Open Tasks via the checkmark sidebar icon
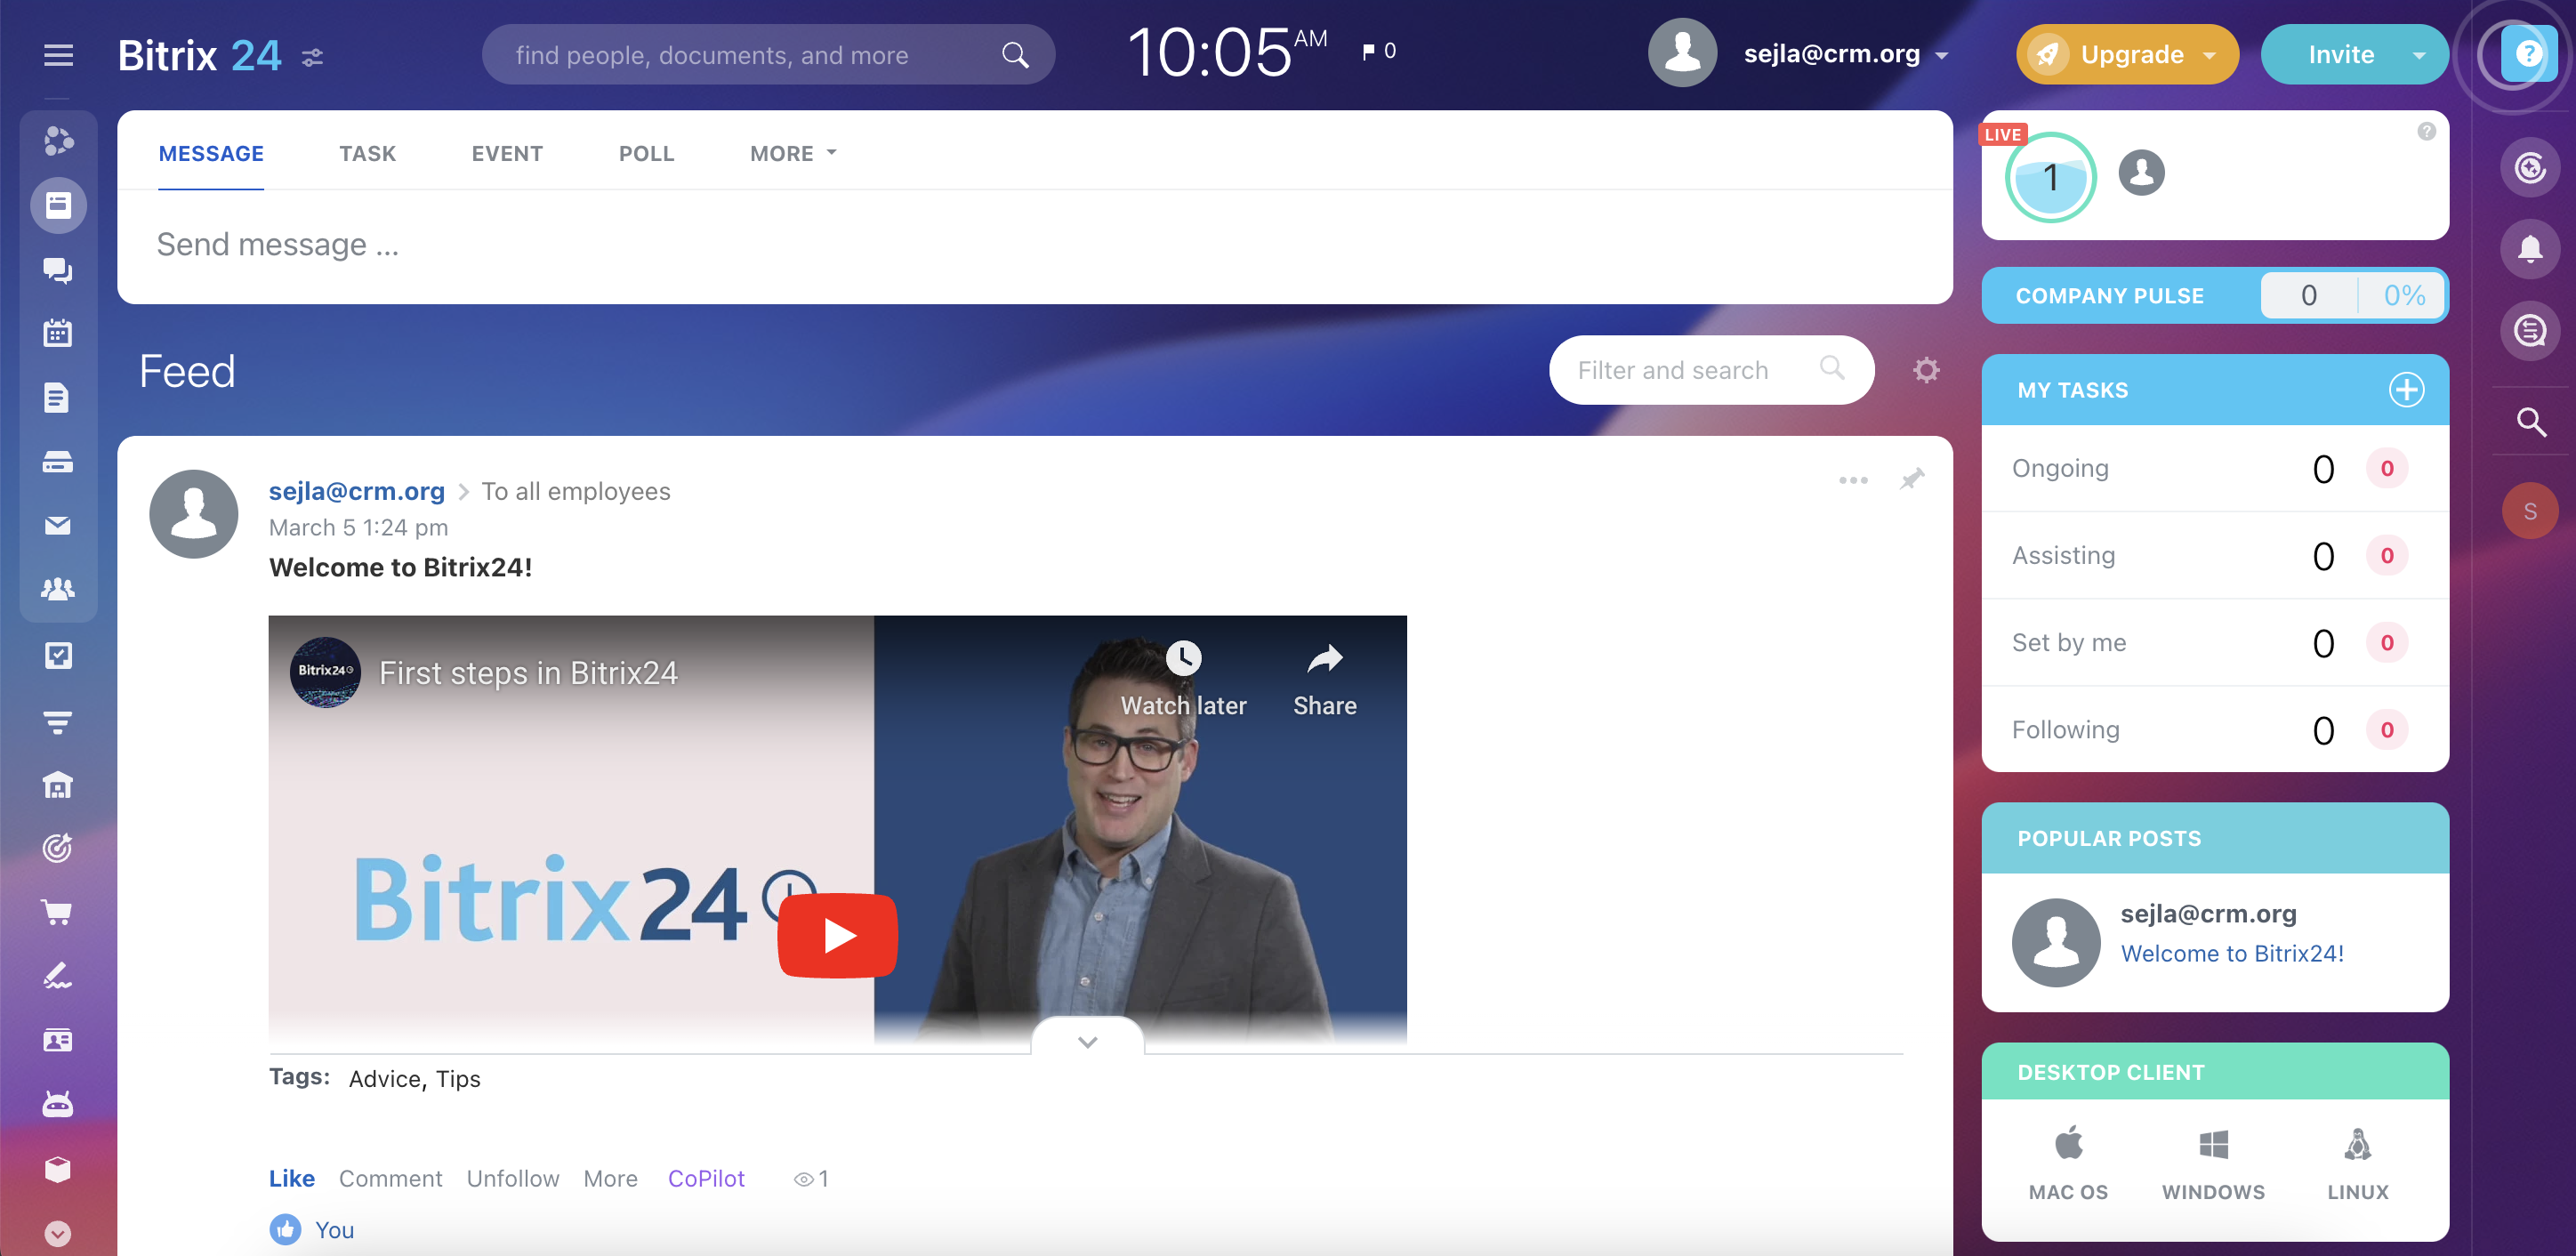The image size is (2576, 1256). coord(58,654)
